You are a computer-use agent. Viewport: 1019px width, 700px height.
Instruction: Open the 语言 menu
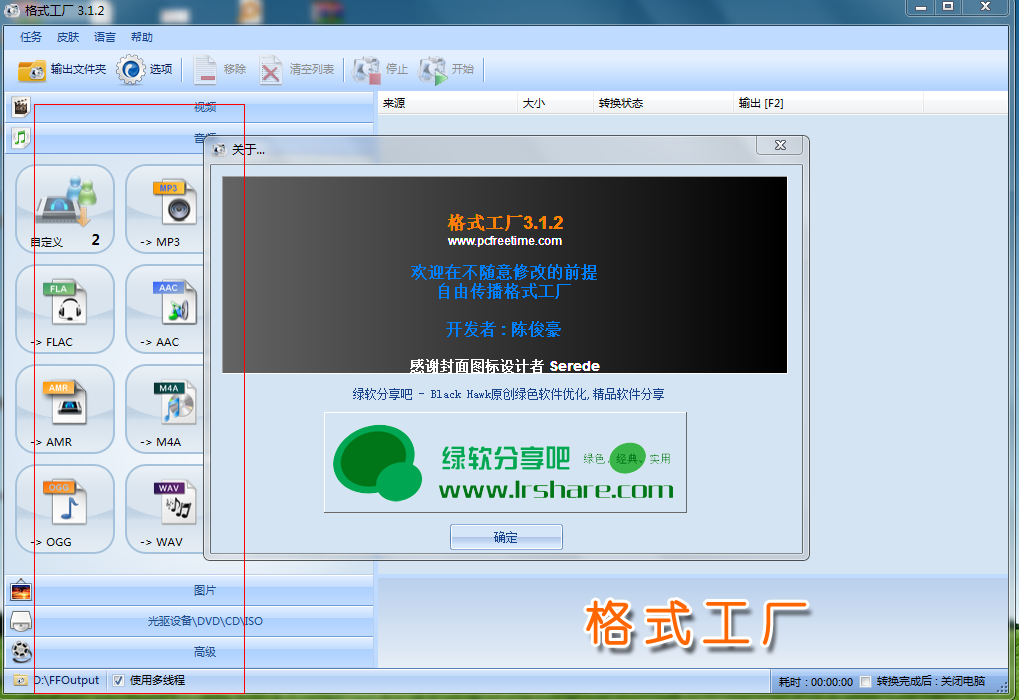(105, 37)
